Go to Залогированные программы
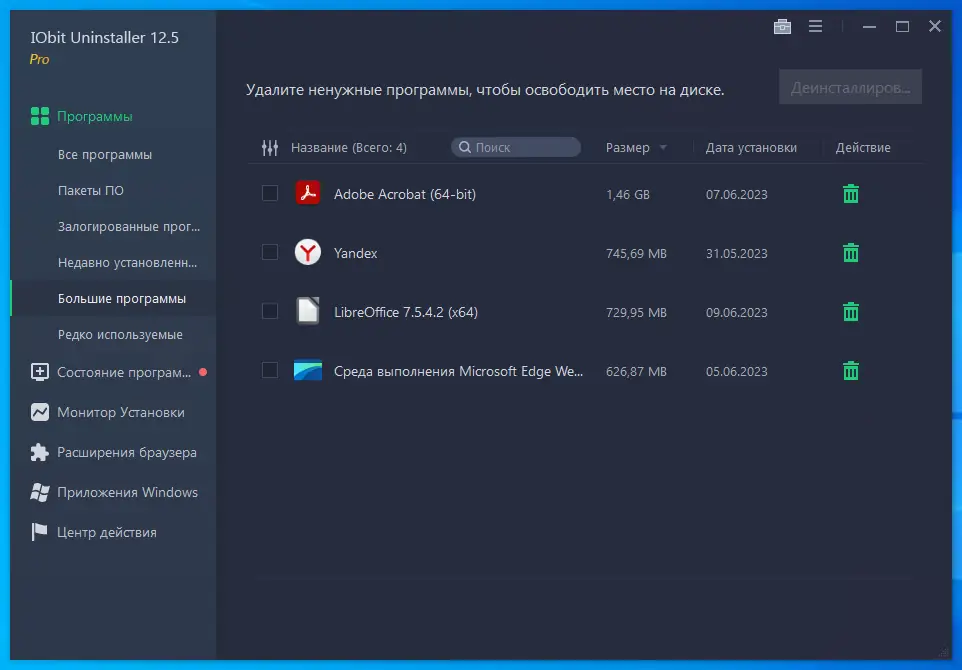The image size is (962, 670). pyautogui.click(x=129, y=226)
